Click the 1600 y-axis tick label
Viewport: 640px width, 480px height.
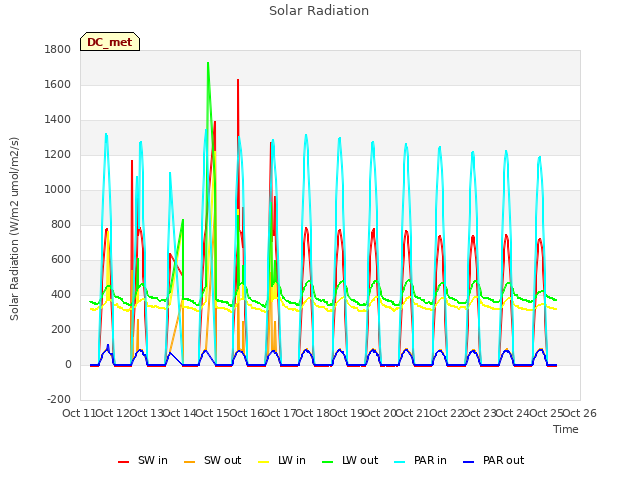coord(58,84)
